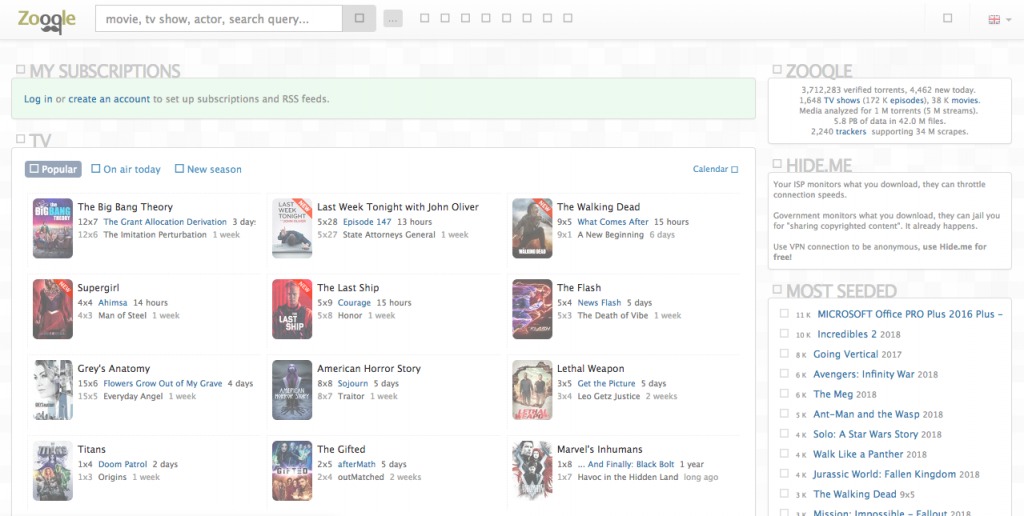Viewport: 1024px width, 516px height.
Task: Click the Supergirl poster thumbnail
Action: point(53,309)
